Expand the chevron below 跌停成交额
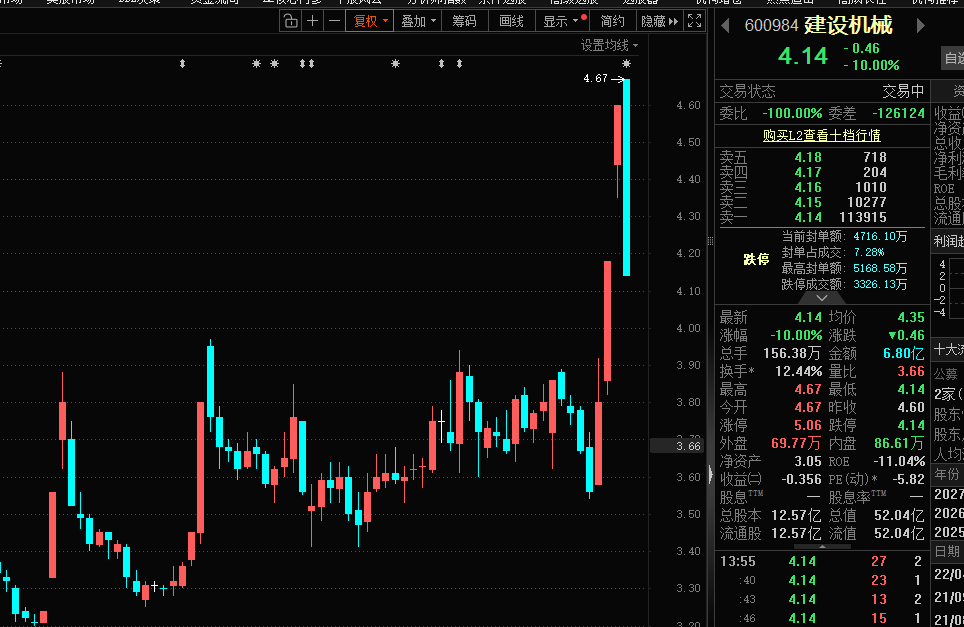Image resolution: width=964 pixels, height=627 pixels. [822, 298]
